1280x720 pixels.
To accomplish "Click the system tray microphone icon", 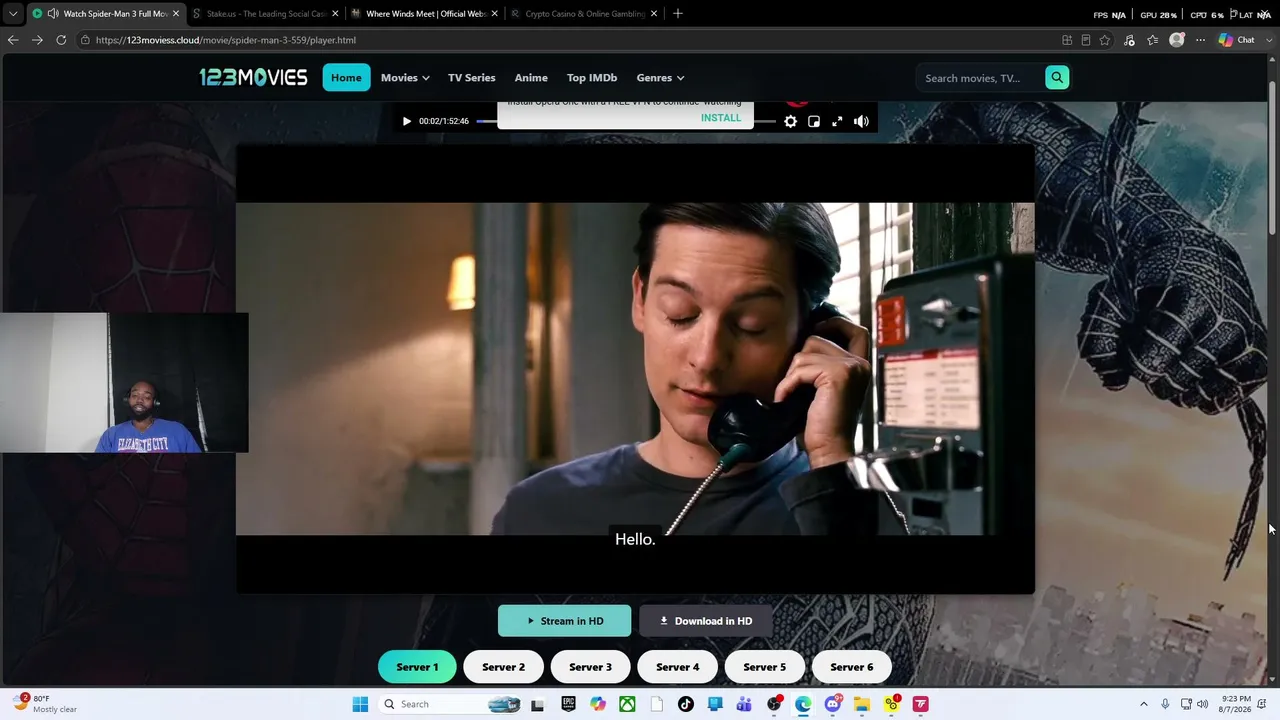I will 1165,704.
